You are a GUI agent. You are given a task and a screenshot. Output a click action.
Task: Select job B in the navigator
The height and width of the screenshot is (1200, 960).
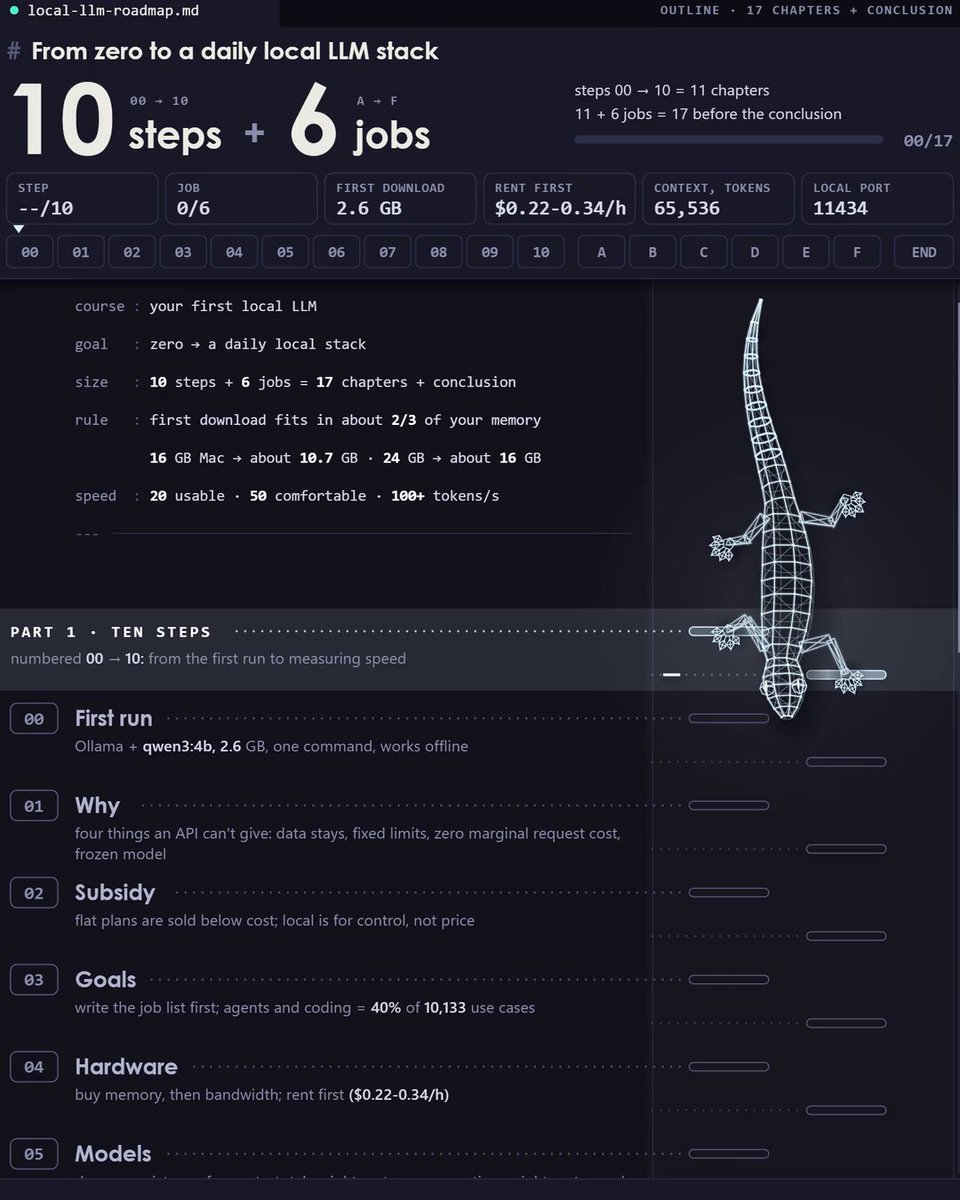(x=652, y=252)
